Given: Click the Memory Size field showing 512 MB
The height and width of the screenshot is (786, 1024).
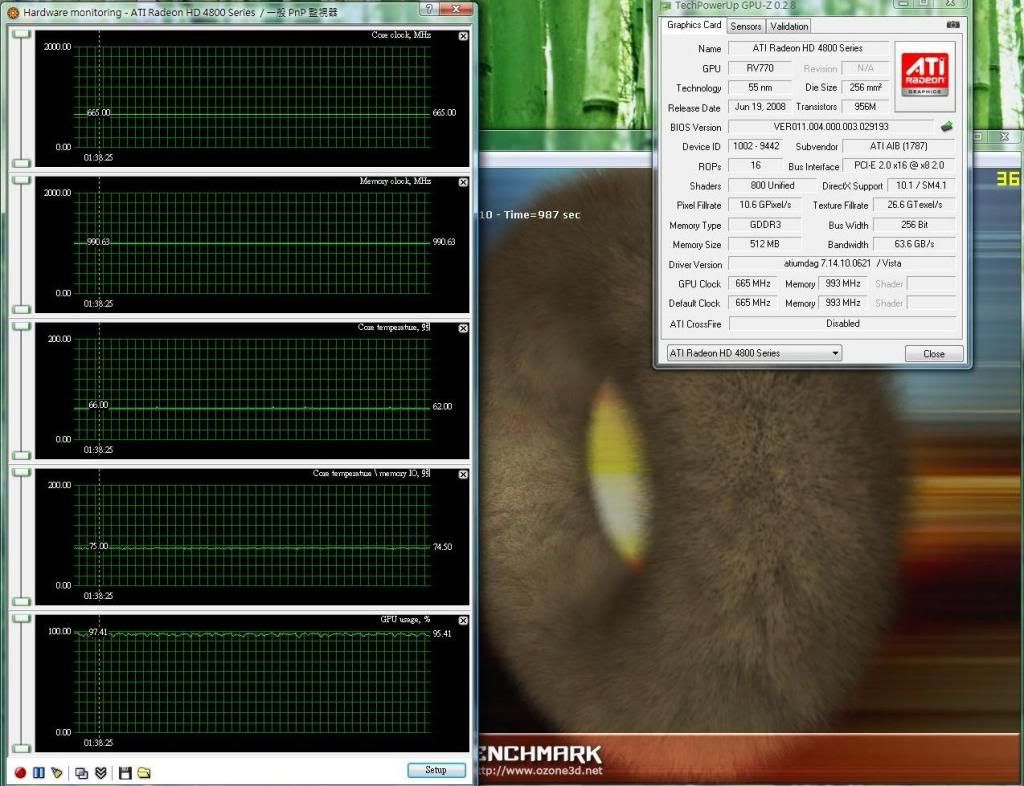Looking at the screenshot, I should click(x=765, y=244).
